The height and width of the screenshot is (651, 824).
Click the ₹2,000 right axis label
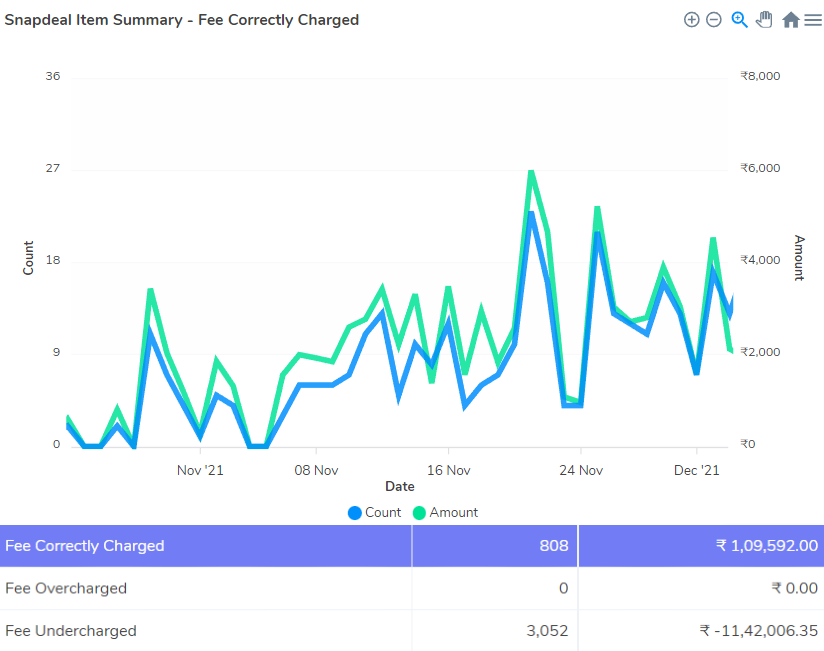tap(760, 352)
